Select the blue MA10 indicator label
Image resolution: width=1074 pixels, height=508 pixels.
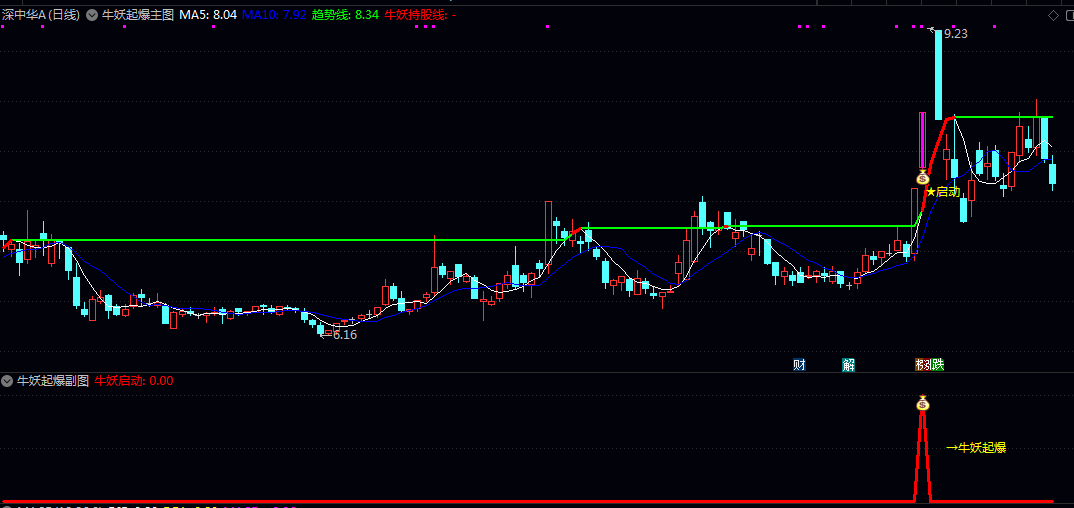pyautogui.click(x=273, y=15)
